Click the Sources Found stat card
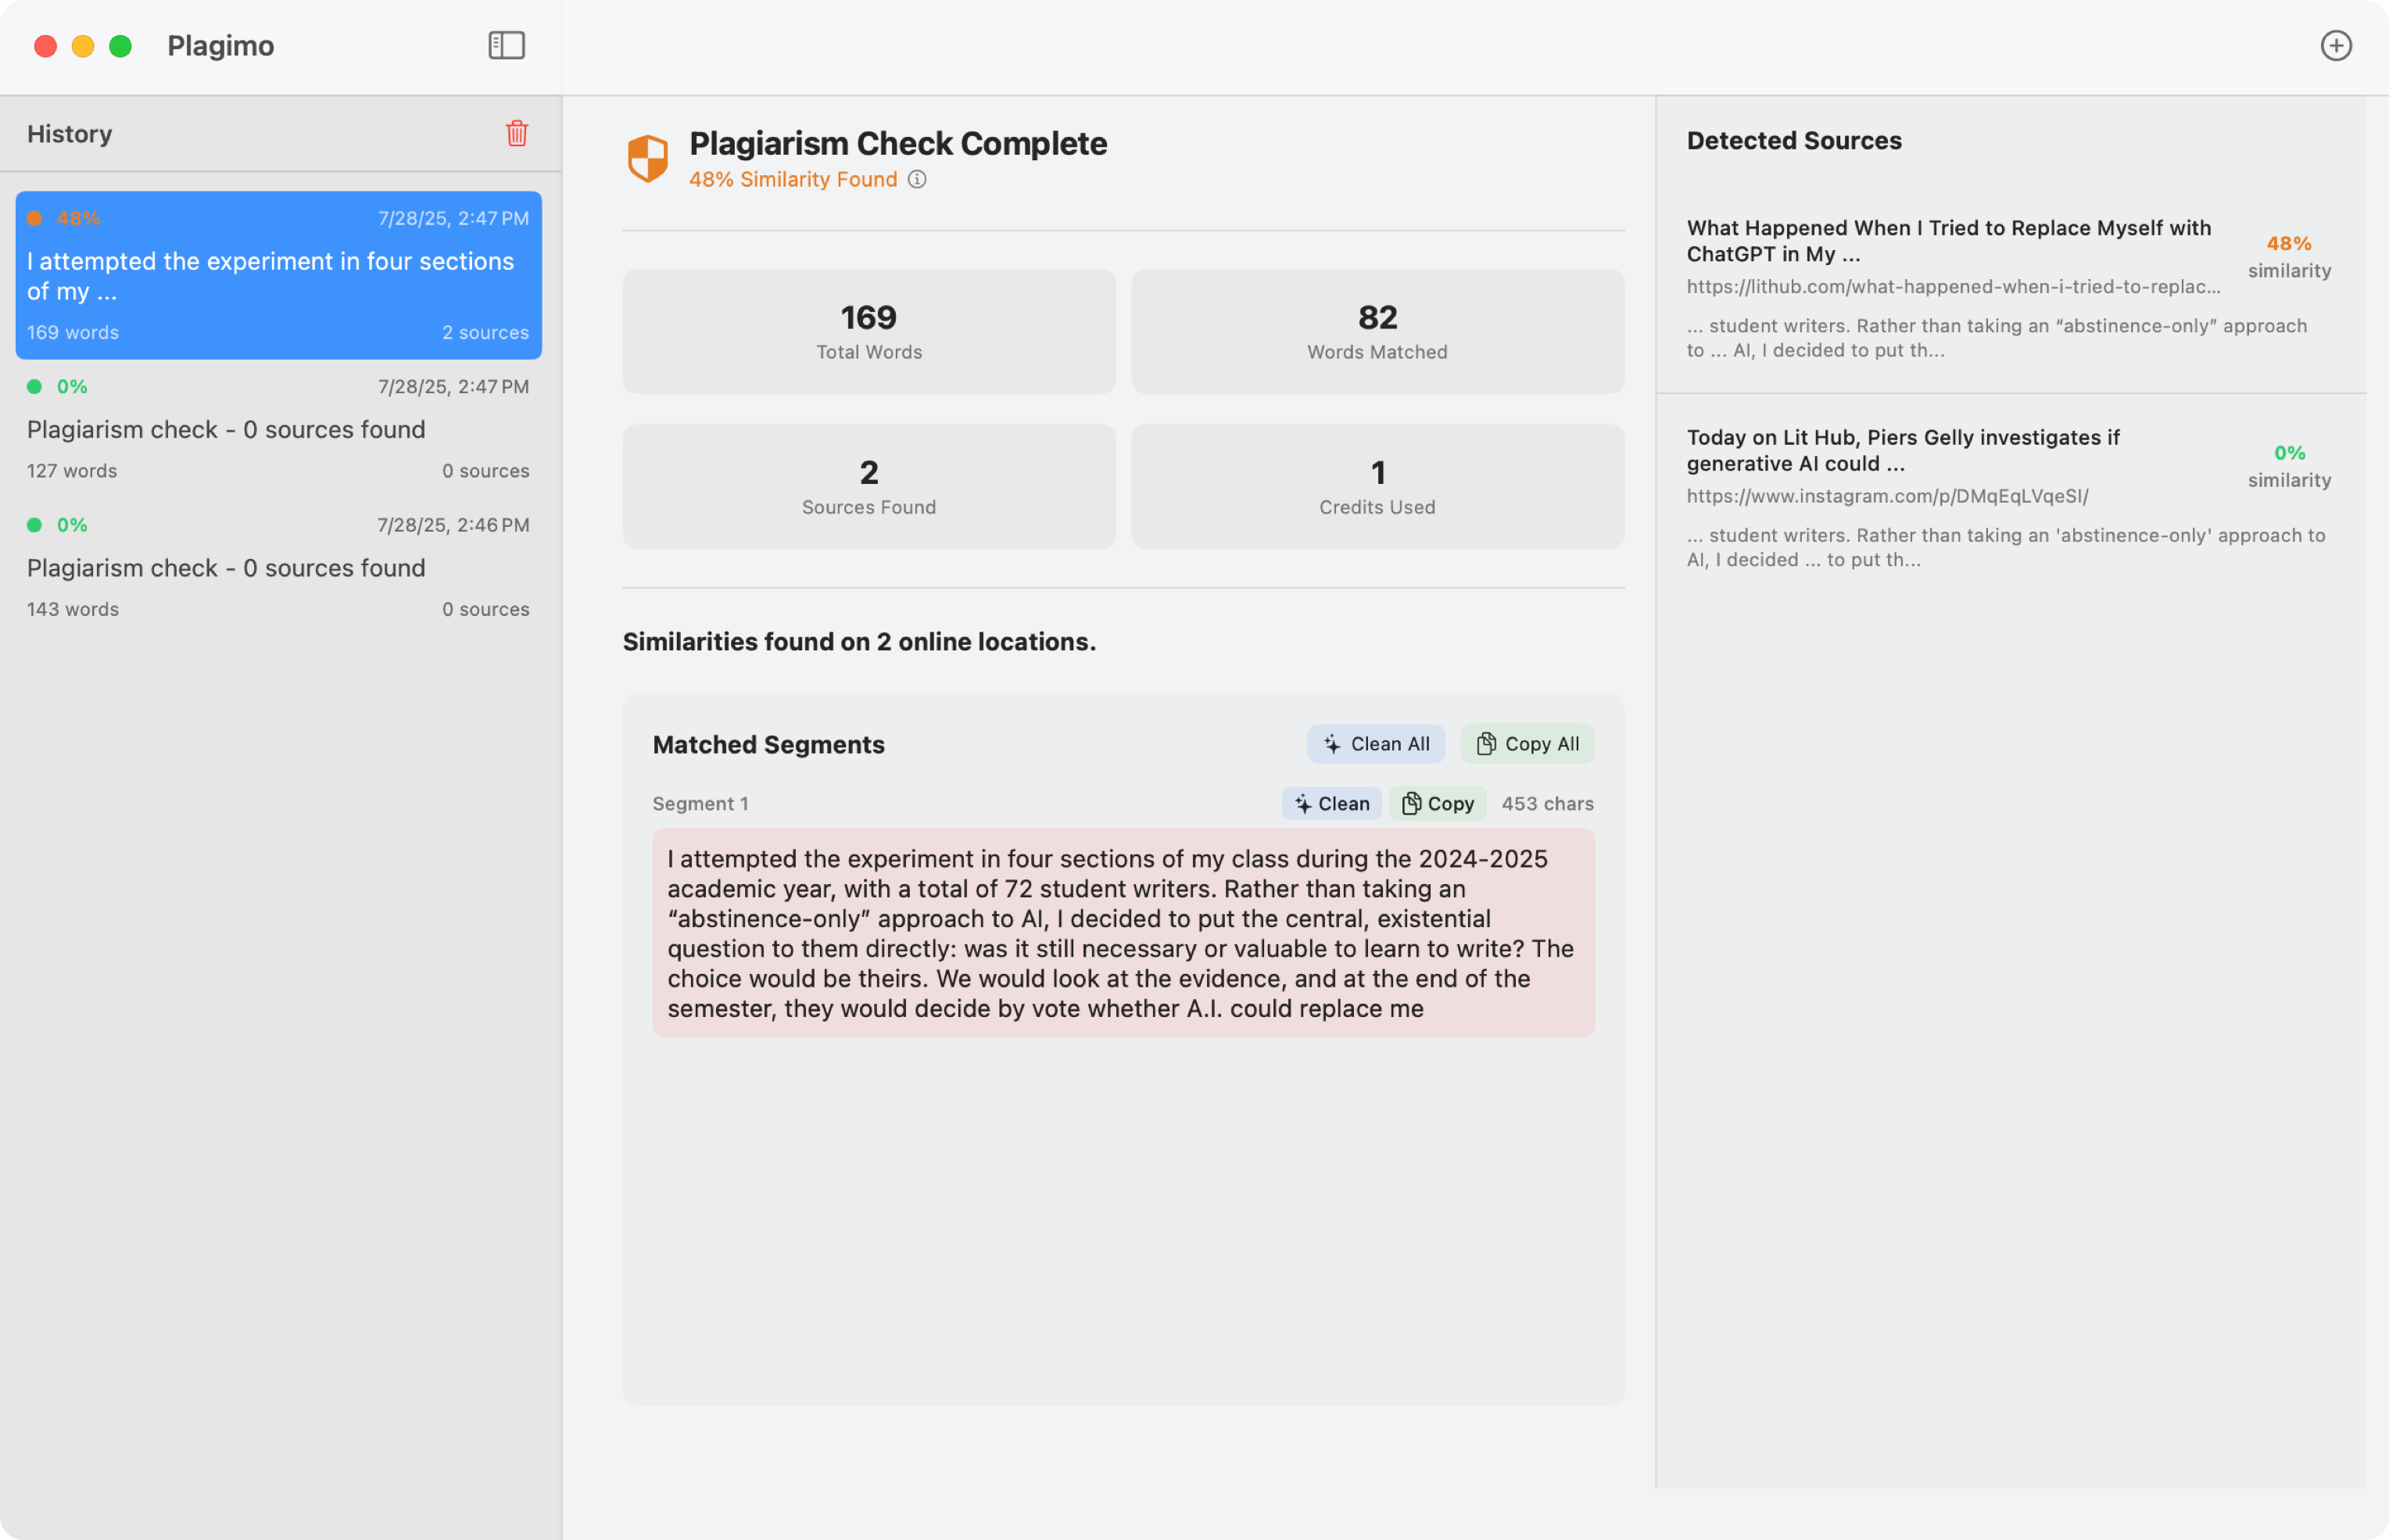 pos(868,486)
